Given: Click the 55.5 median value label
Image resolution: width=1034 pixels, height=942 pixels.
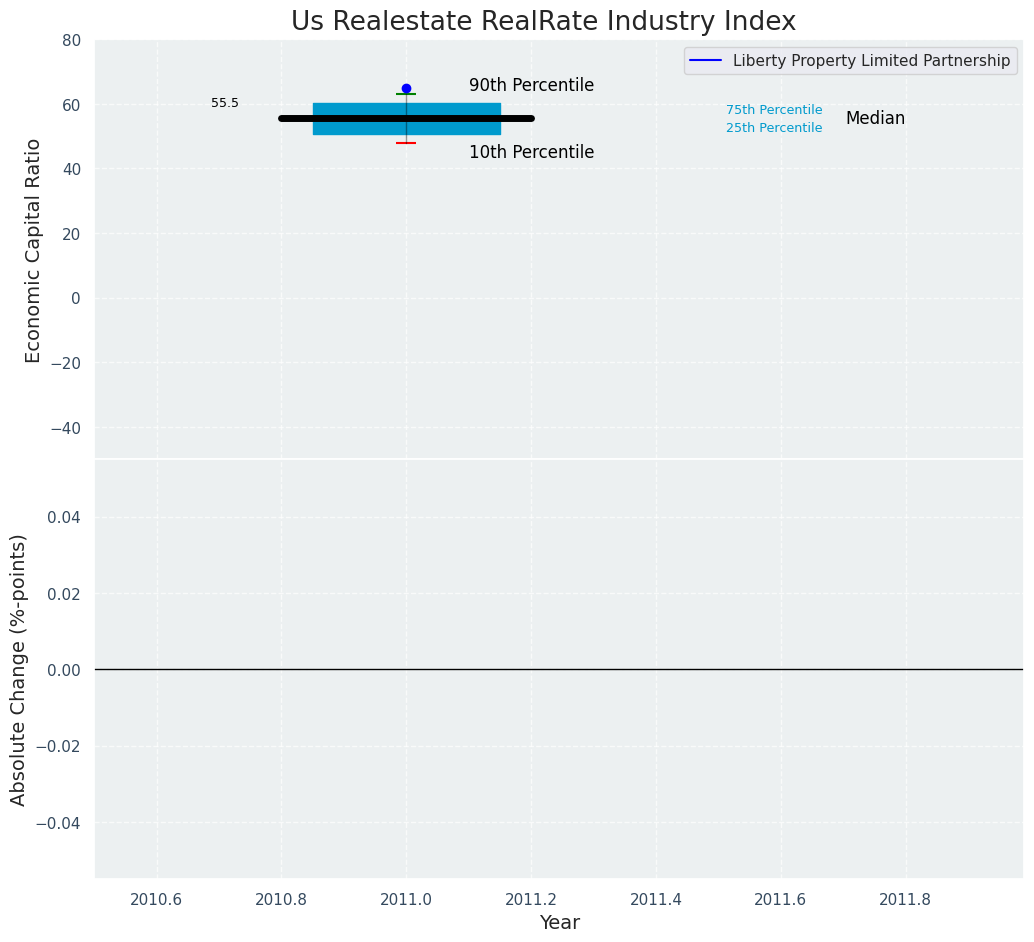Looking at the screenshot, I should pyautogui.click(x=225, y=103).
